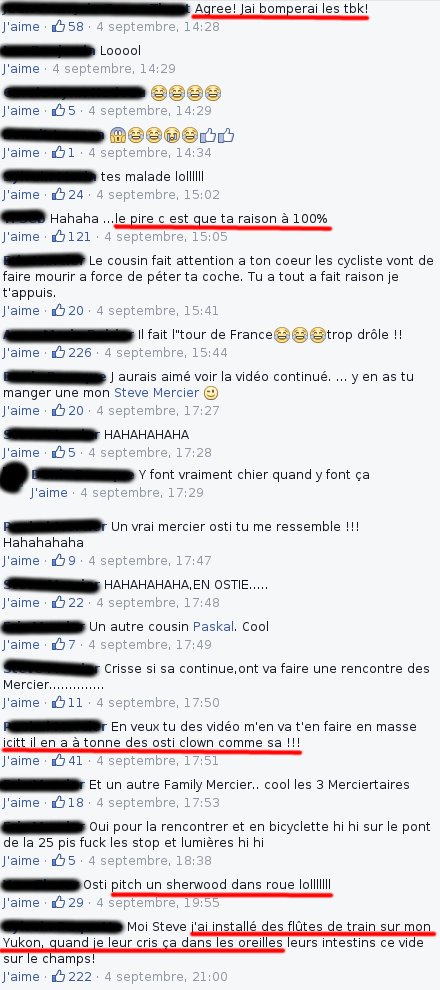Image resolution: width=440 pixels, height=990 pixels.
Task: Click the thumbs-up icon showing 41 likes
Action: (59, 760)
